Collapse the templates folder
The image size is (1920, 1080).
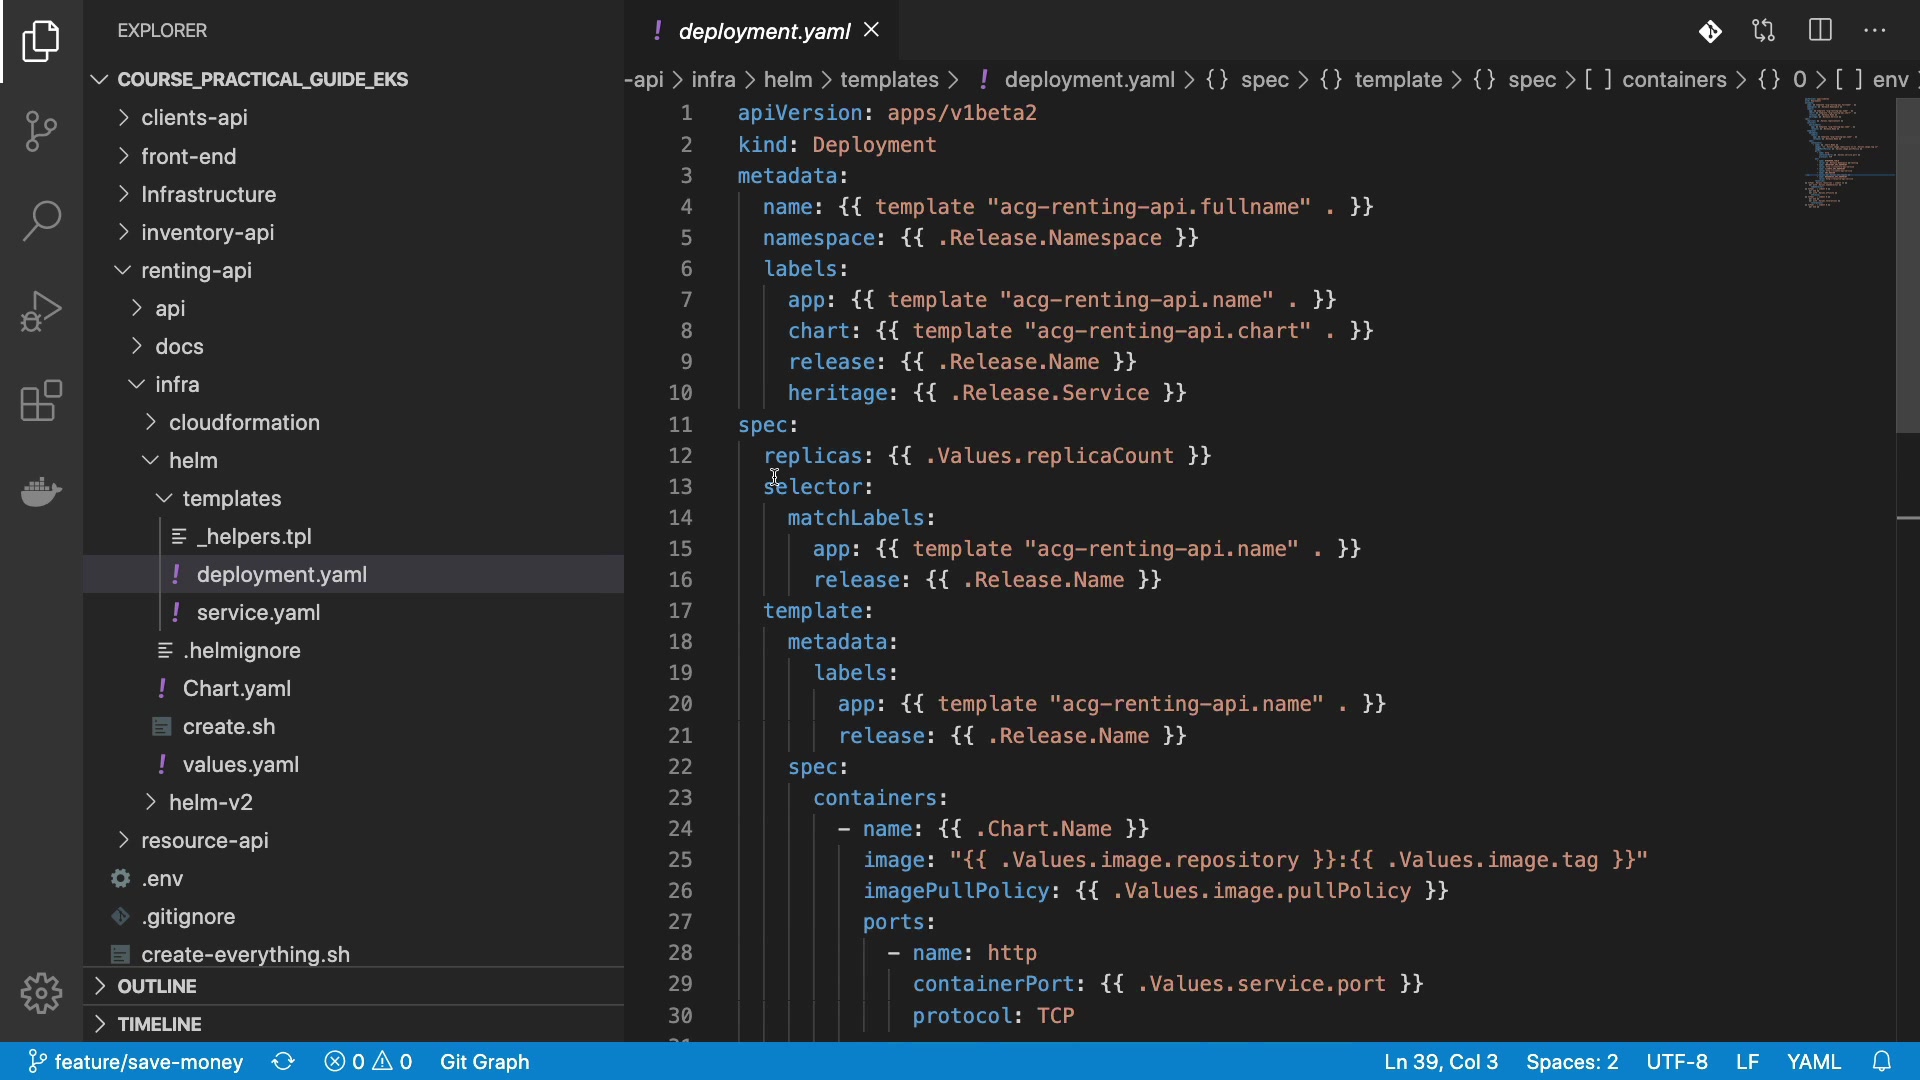(x=231, y=499)
